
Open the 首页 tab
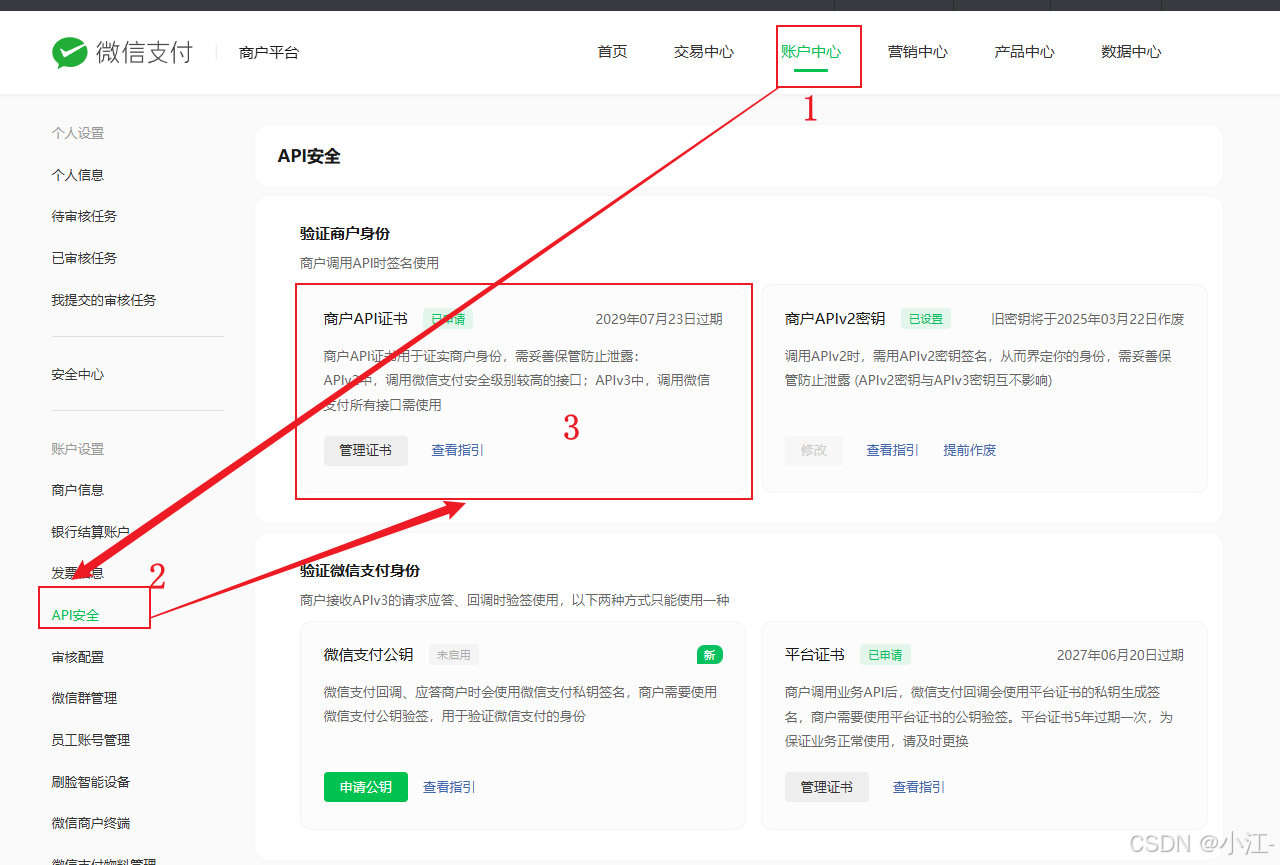coord(612,52)
